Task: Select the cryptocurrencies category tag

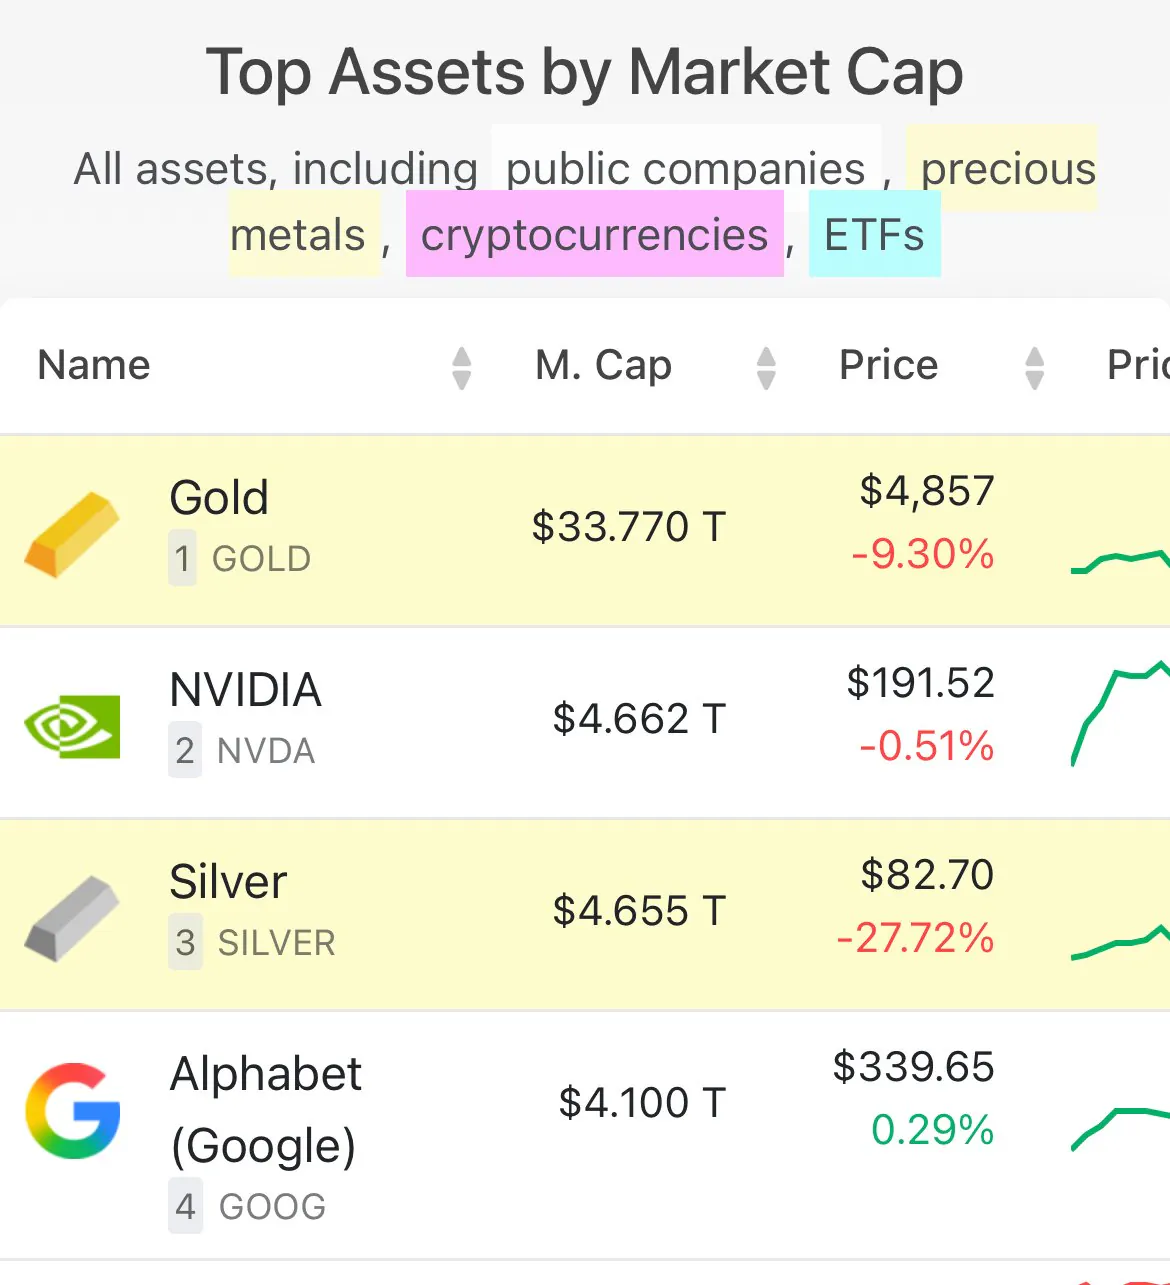Action: click(x=594, y=235)
